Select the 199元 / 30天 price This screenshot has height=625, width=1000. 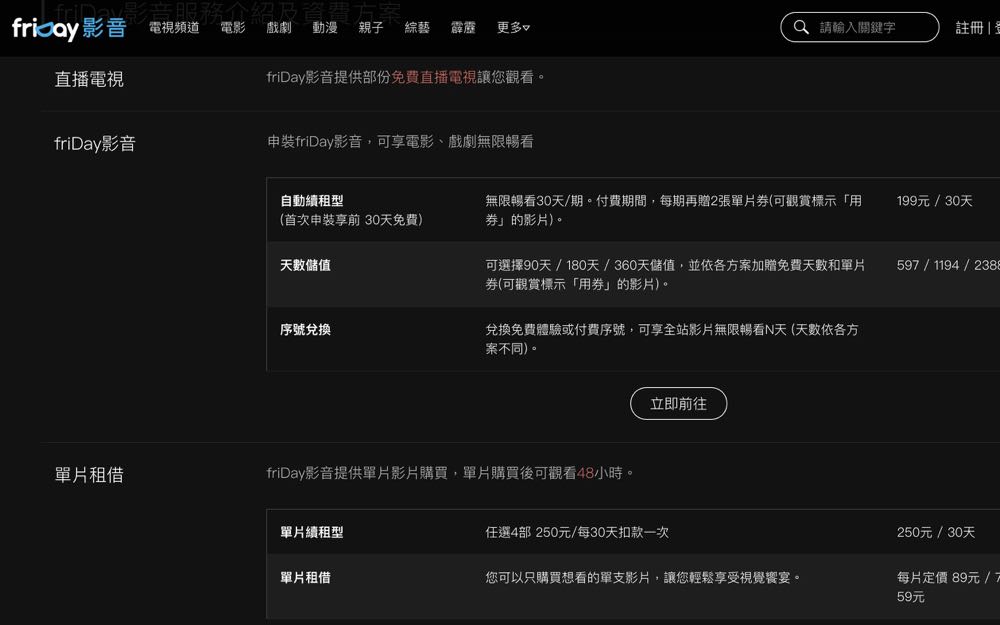(x=934, y=201)
